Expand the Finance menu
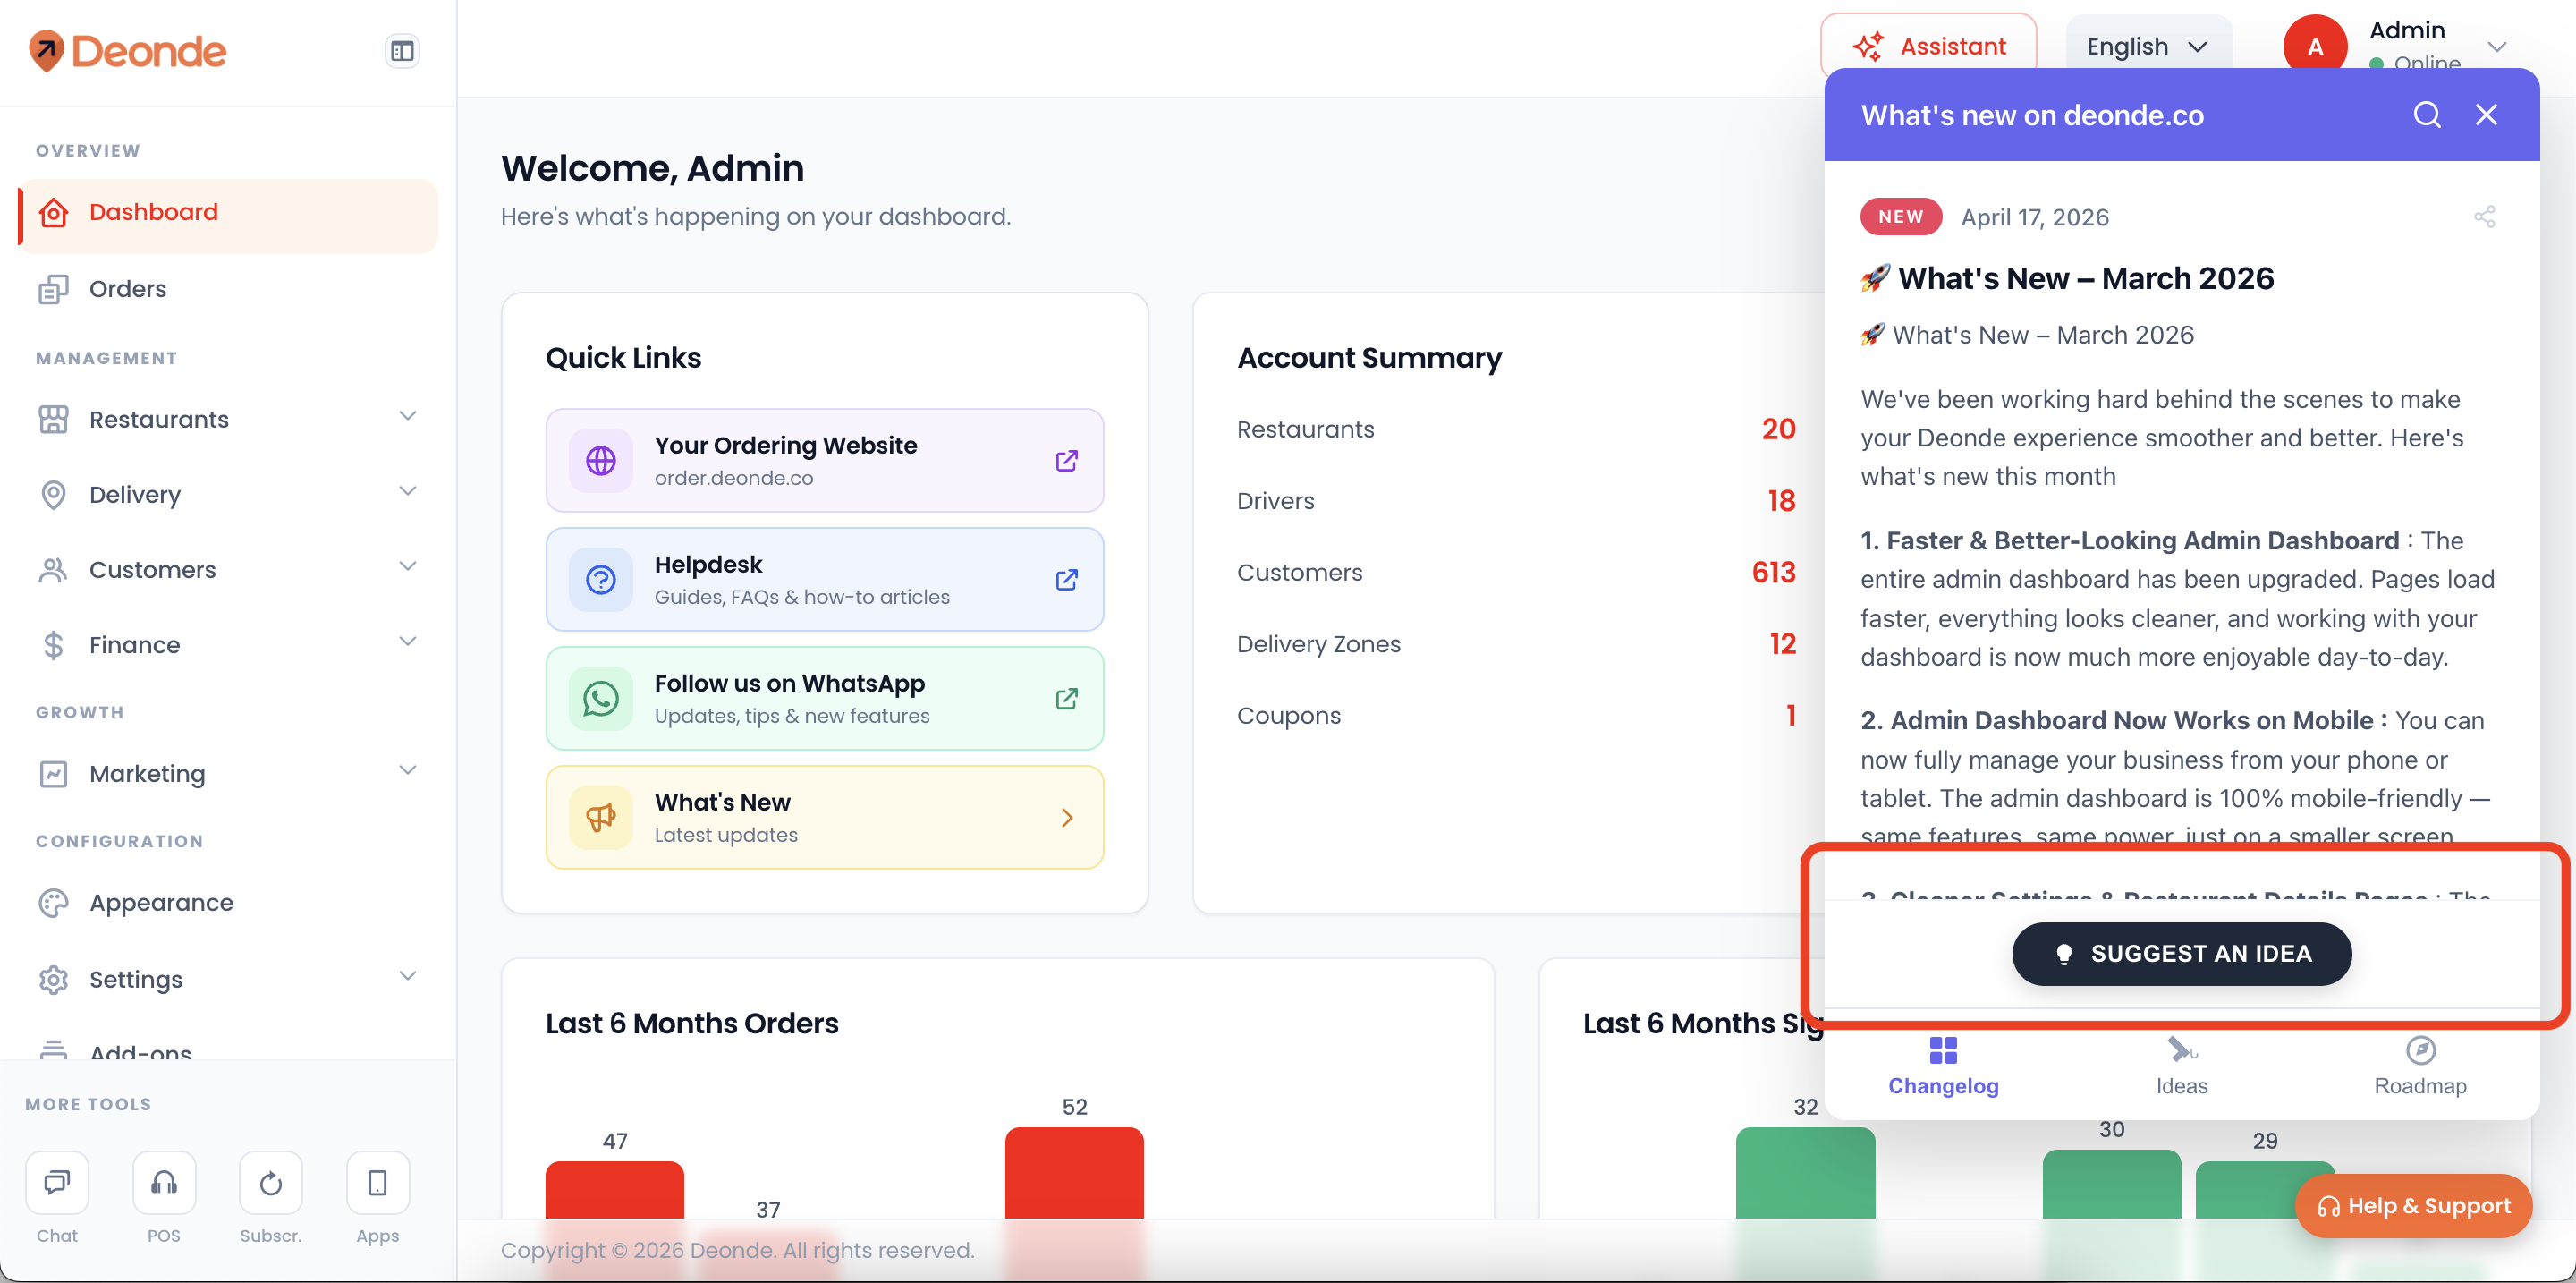 [x=228, y=644]
